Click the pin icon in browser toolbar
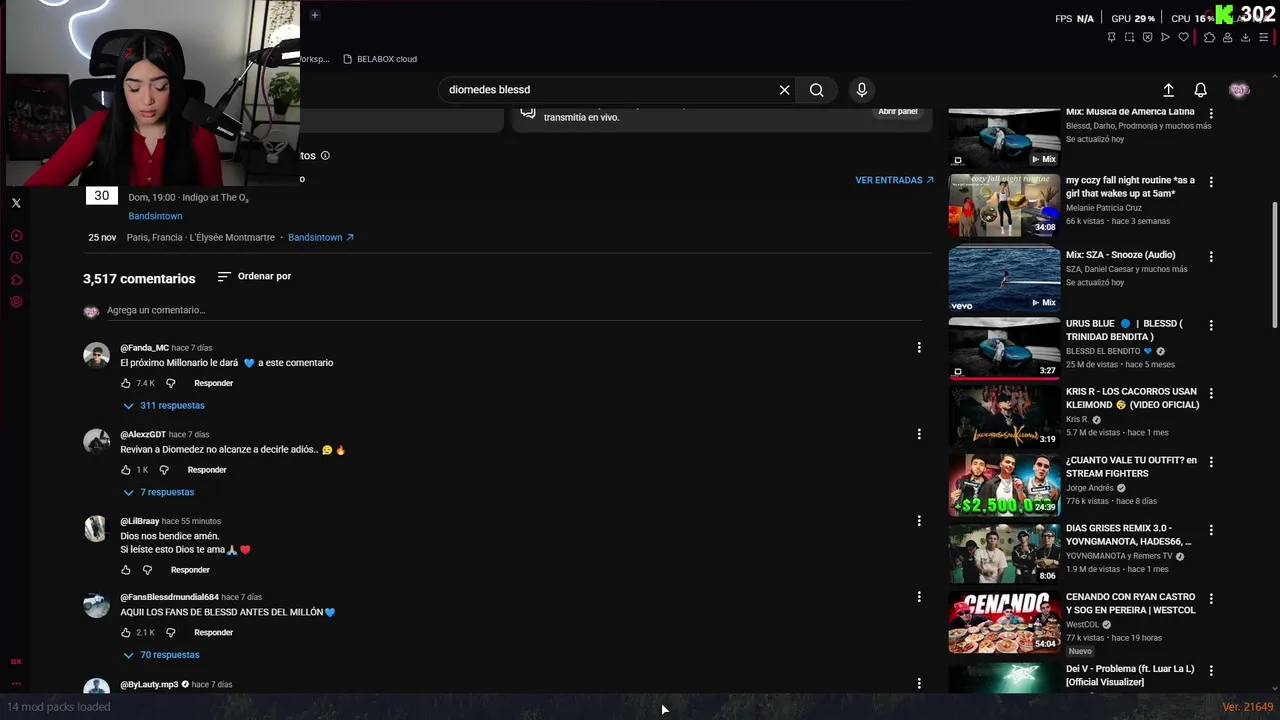Image resolution: width=1280 pixels, height=720 pixels. pyautogui.click(x=1112, y=37)
